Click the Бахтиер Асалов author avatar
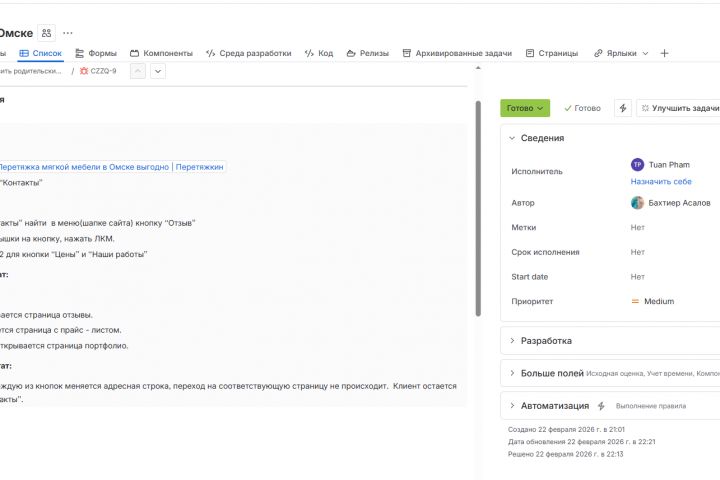This screenshot has height=480, width=720. [x=637, y=203]
